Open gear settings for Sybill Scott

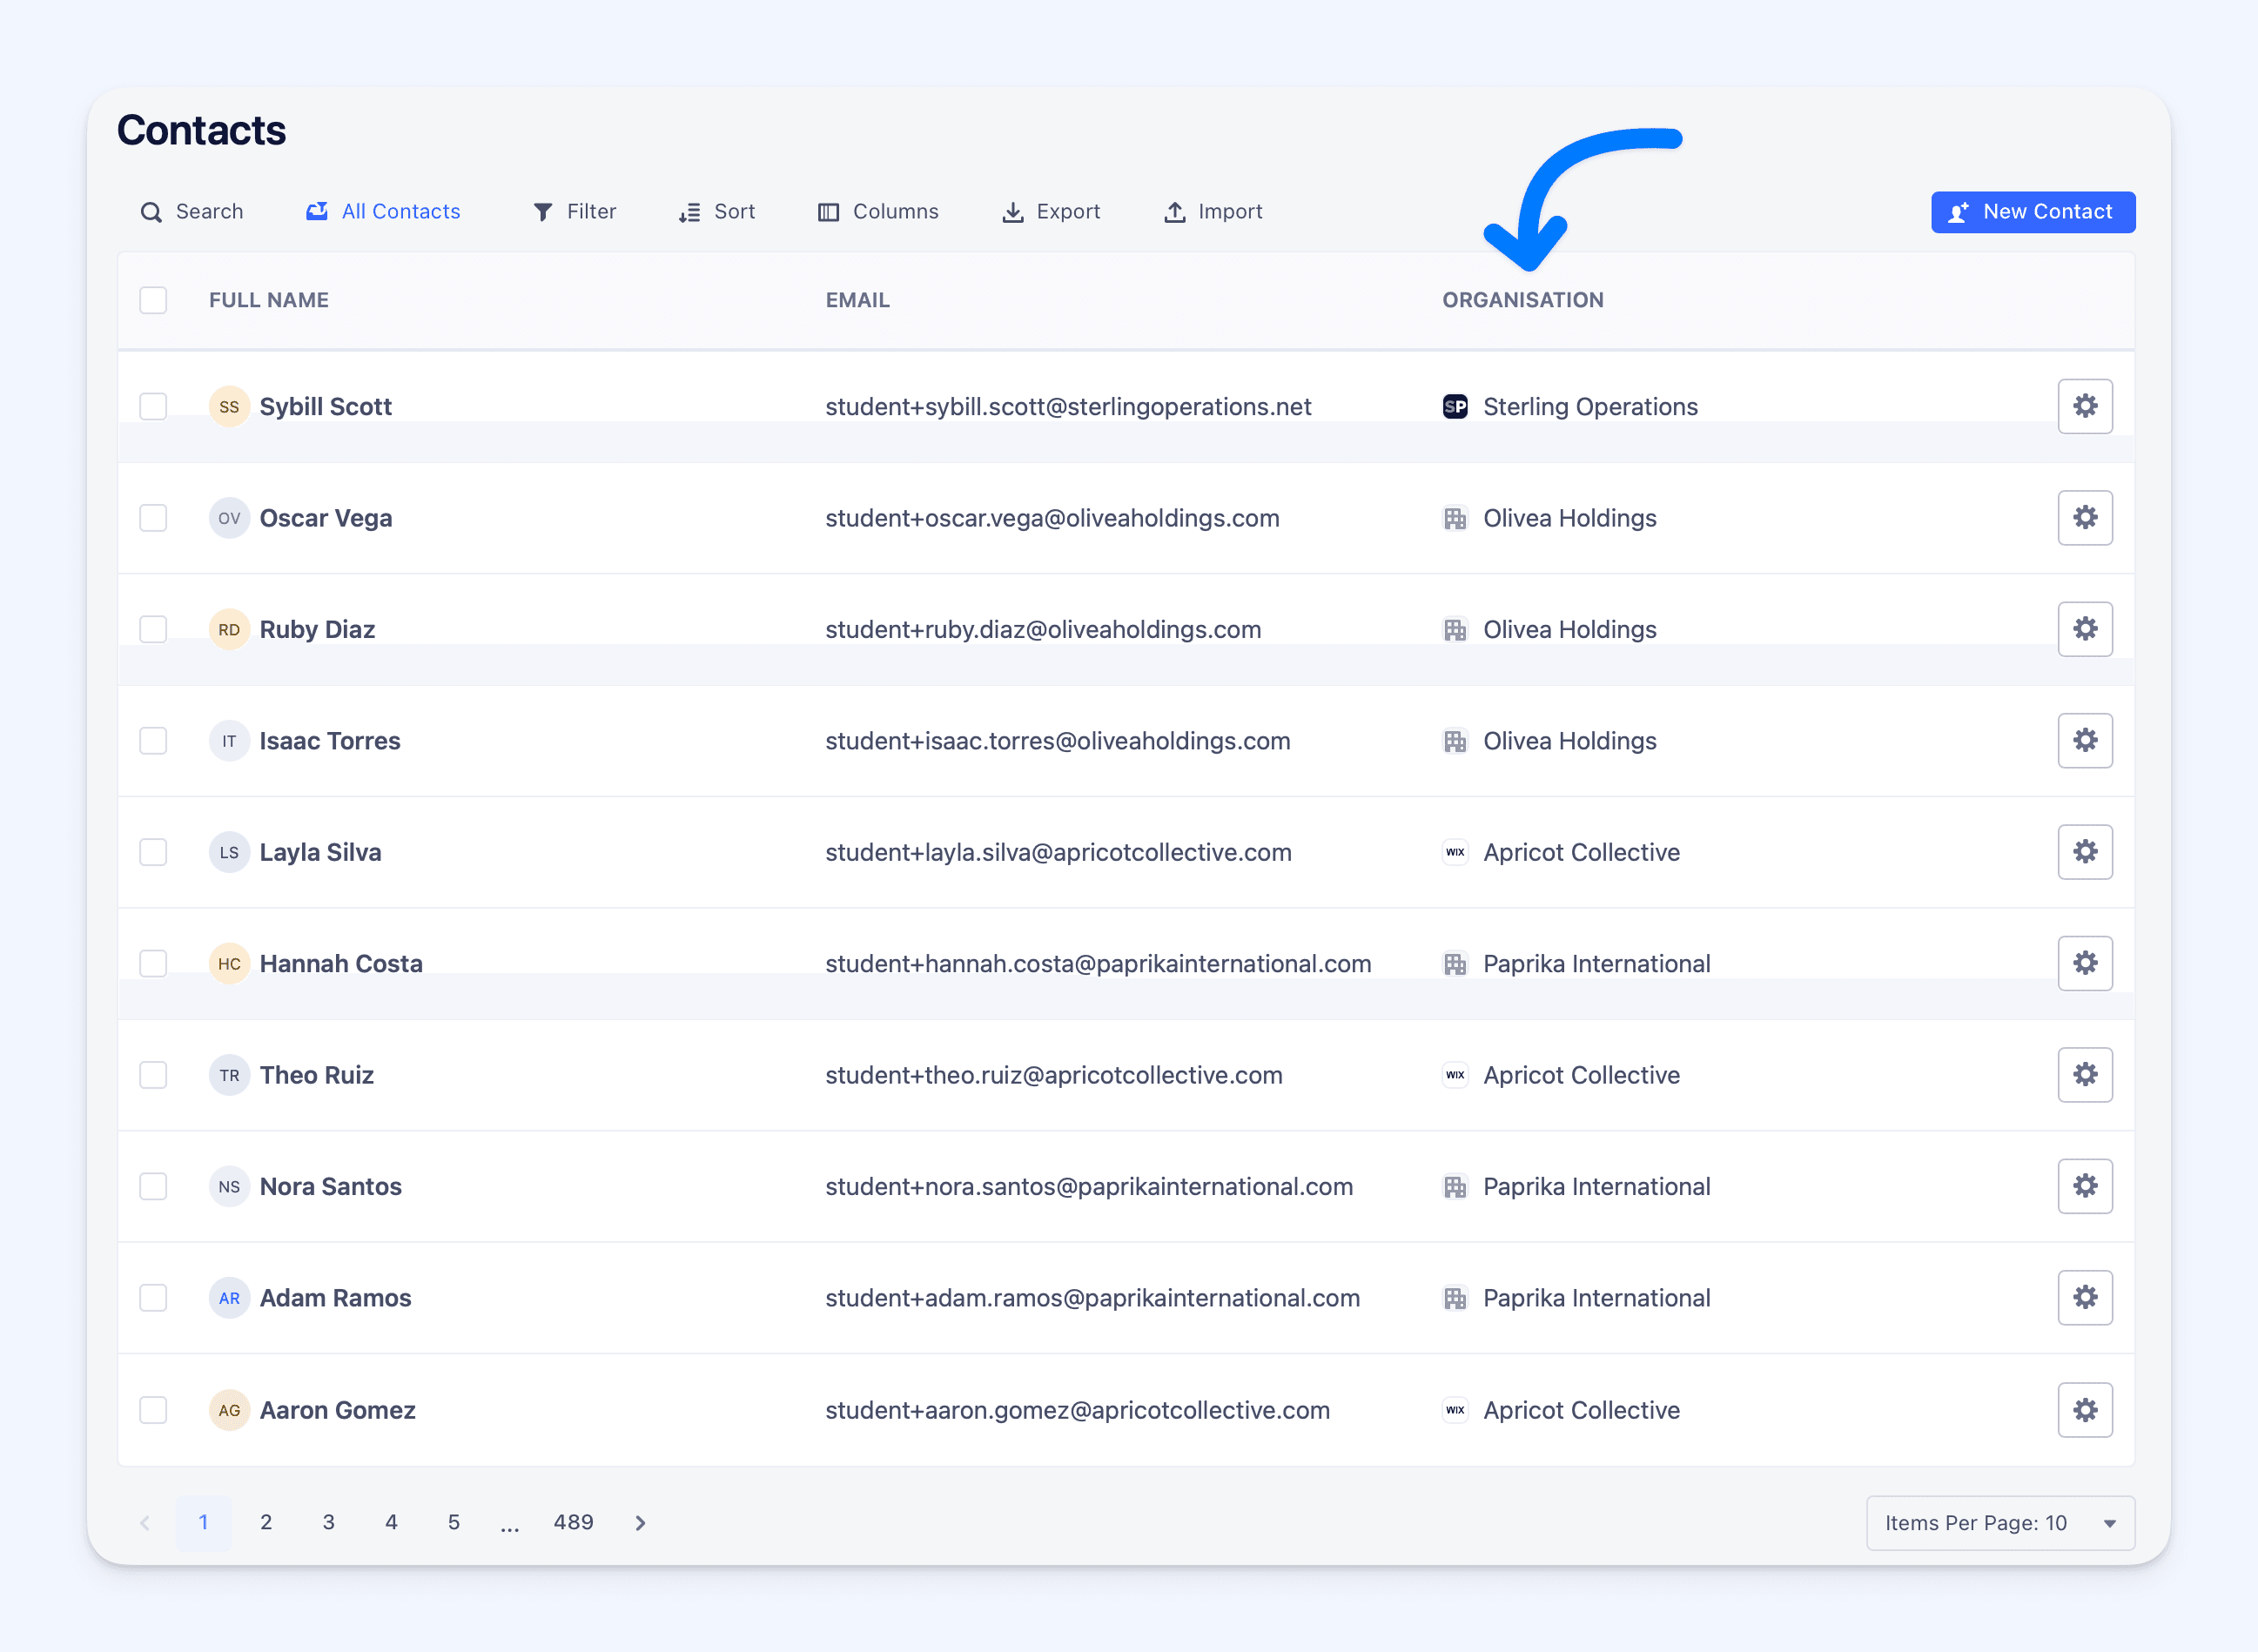pos(2084,406)
